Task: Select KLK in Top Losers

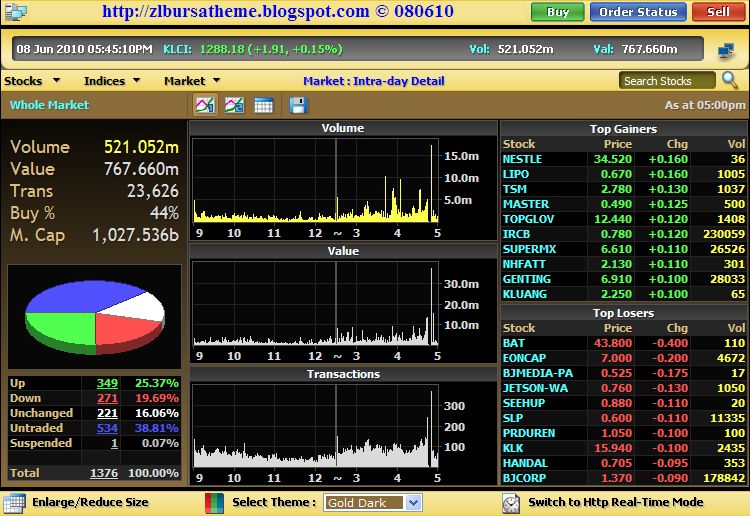Action: pyautogui.click(x=513, y=448)
